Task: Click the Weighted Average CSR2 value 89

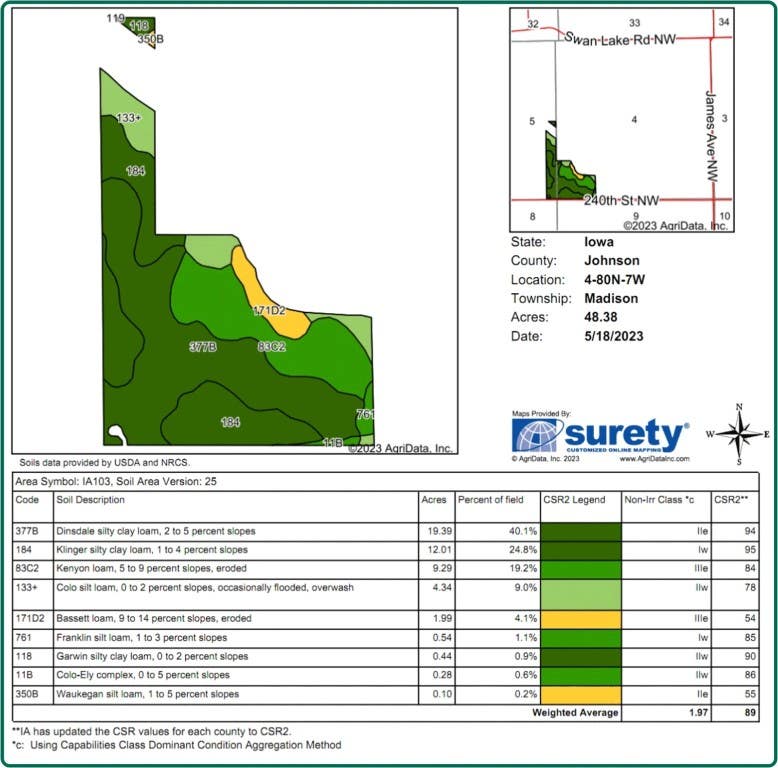Action: [750, 712]
